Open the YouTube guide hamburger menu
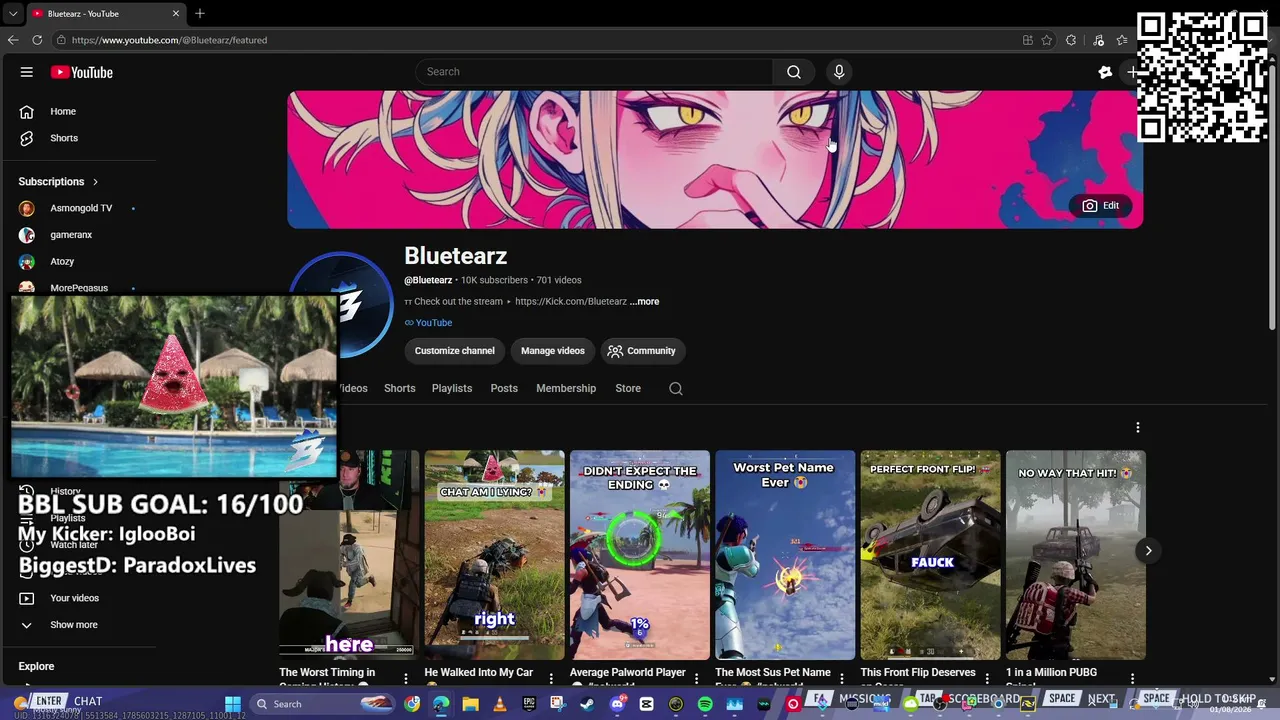The height and width of the screenshot is (720, 1280). click(x=27, y=72)
